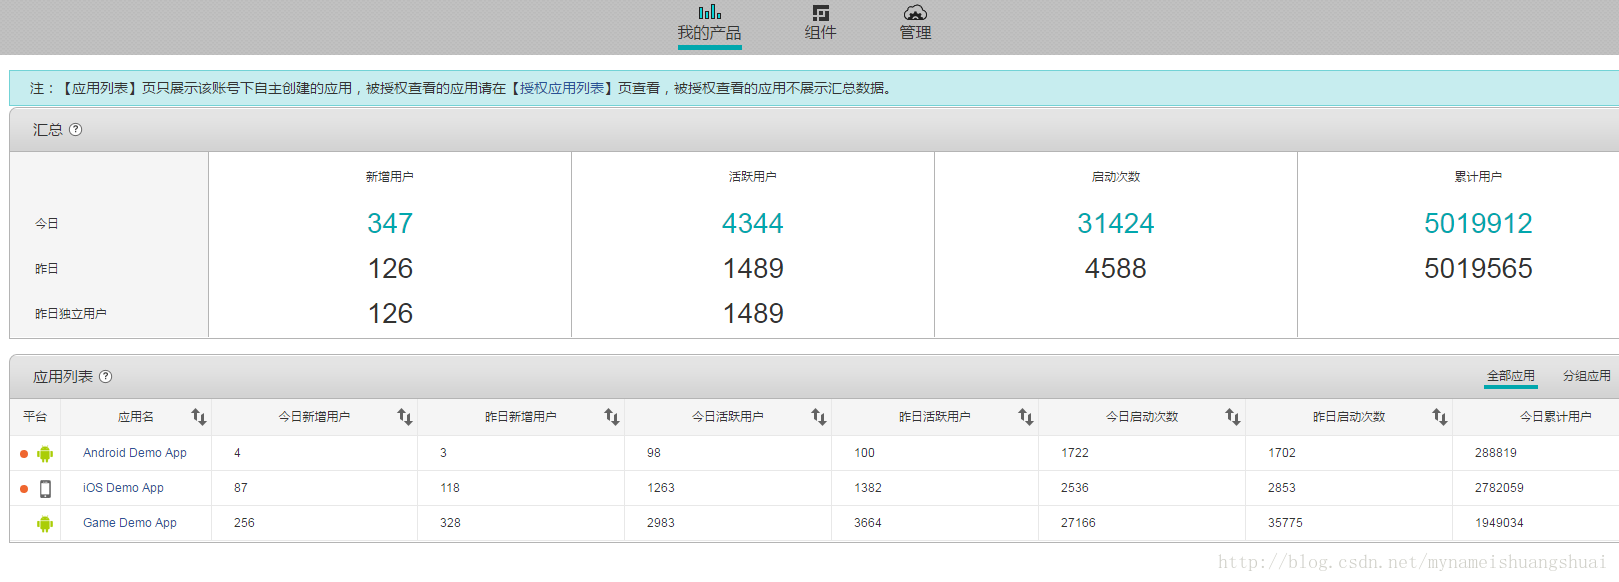The image size is (1619, 582).
Task: Click Android icon for Game Demo App
Action: coord(45,523)
